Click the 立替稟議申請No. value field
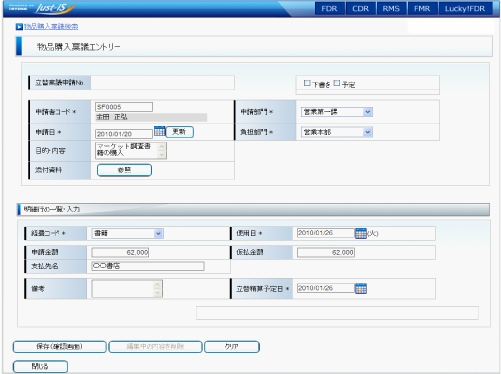Image resolution: width=501 pixels, height=374 pixels. (x=162, y=83)
